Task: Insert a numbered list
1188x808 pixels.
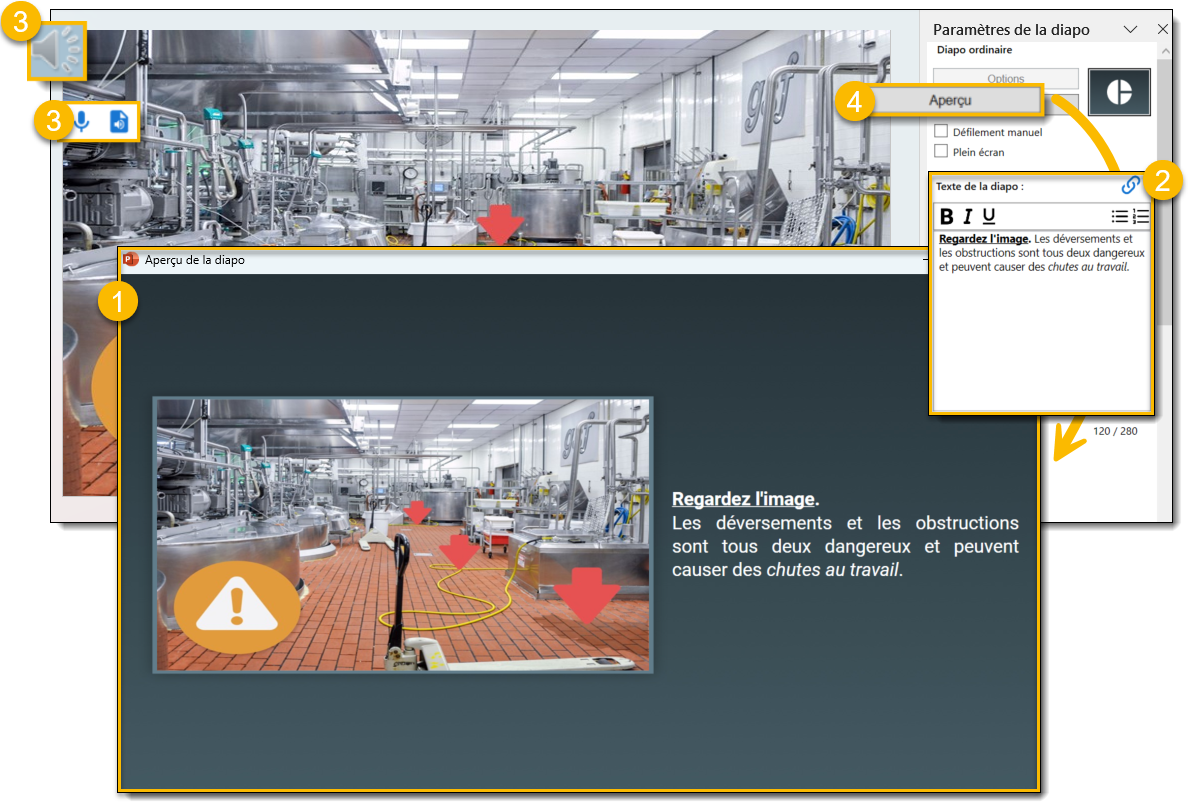Action: tap(1141, 217)
